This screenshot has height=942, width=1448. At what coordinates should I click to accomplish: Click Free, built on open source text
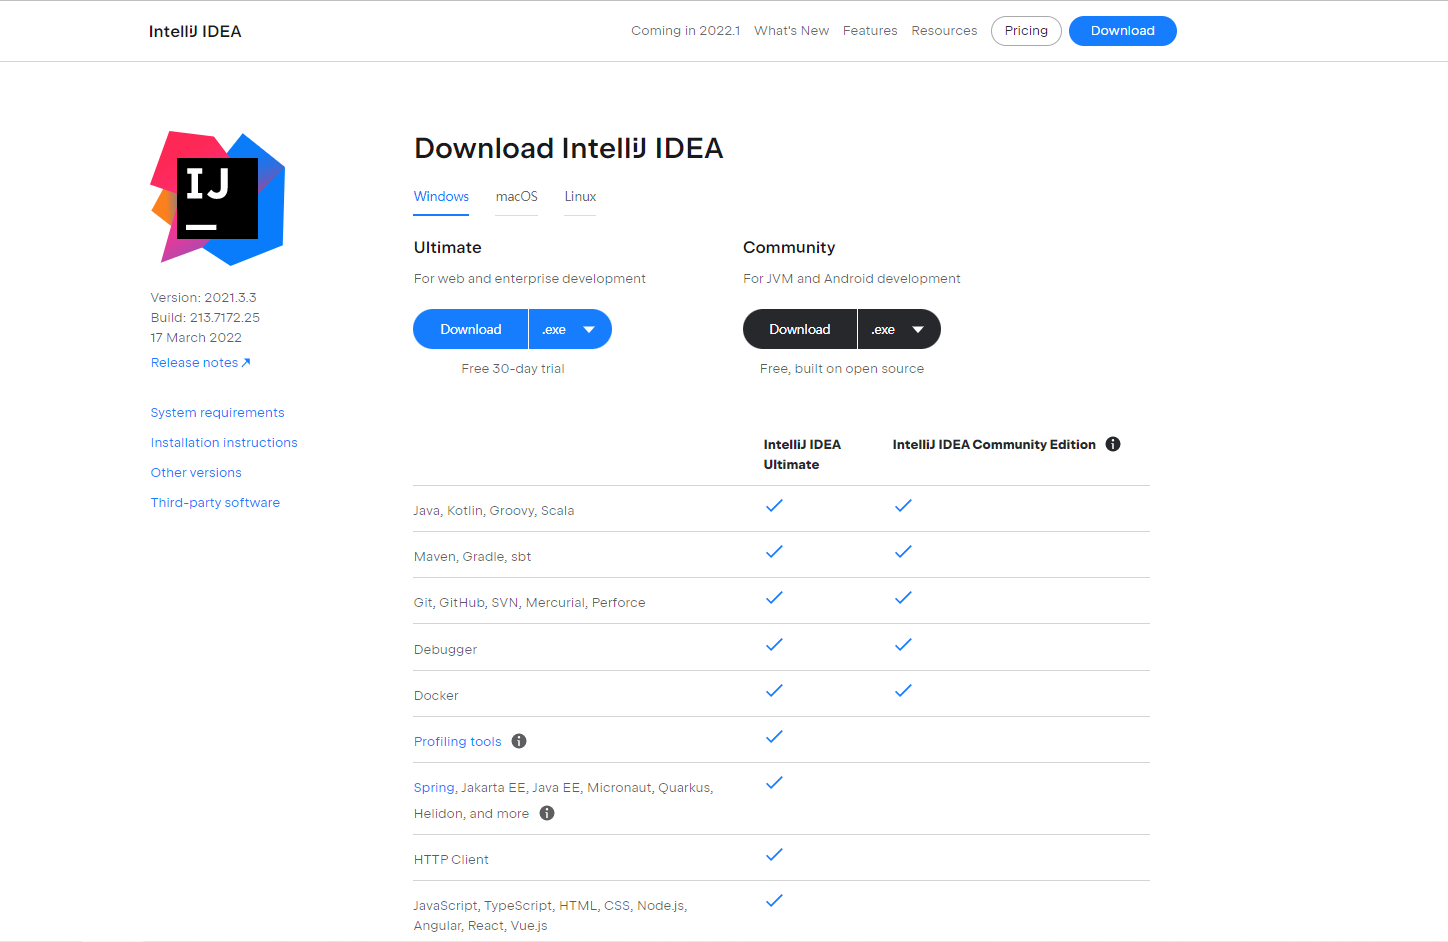tap(842, 369)
